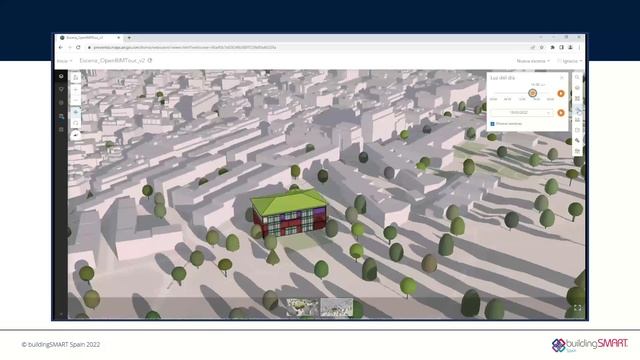Open the basemap gallery grid icon
The image size is (640, 360).
[x=577, y=98]
